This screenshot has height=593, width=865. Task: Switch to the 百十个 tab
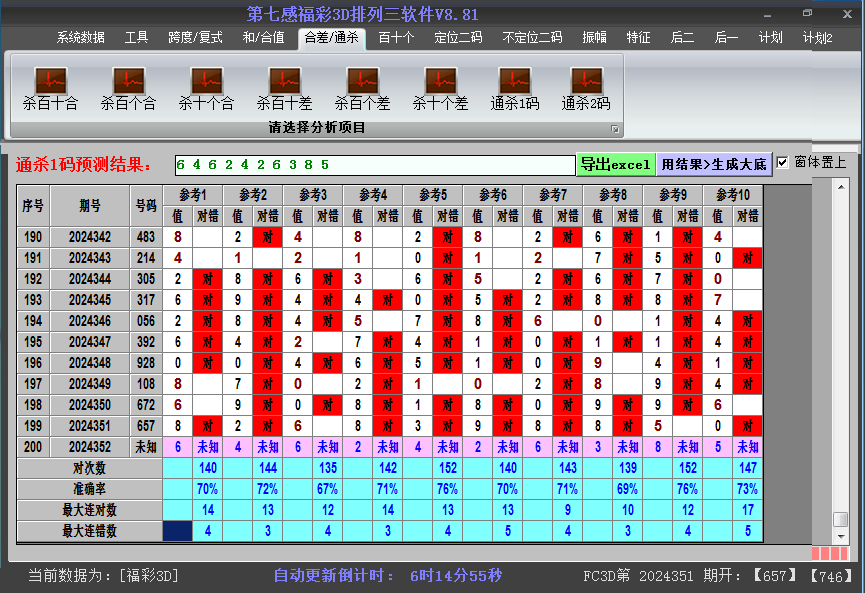[396, 38]
